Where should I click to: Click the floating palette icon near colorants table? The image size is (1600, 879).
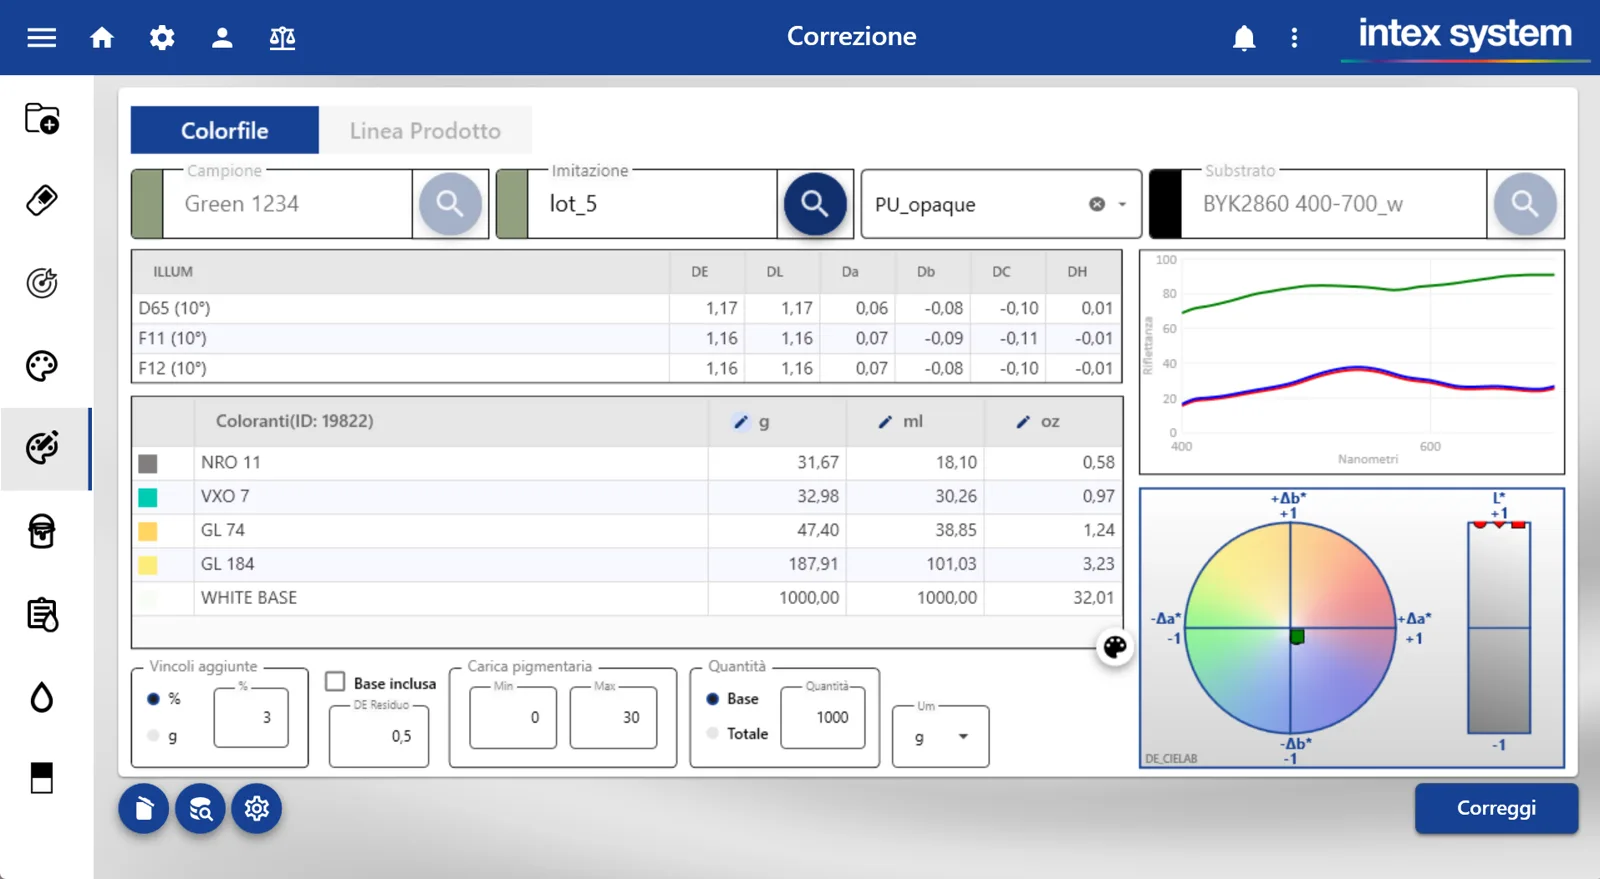(x=1115, y=647)
